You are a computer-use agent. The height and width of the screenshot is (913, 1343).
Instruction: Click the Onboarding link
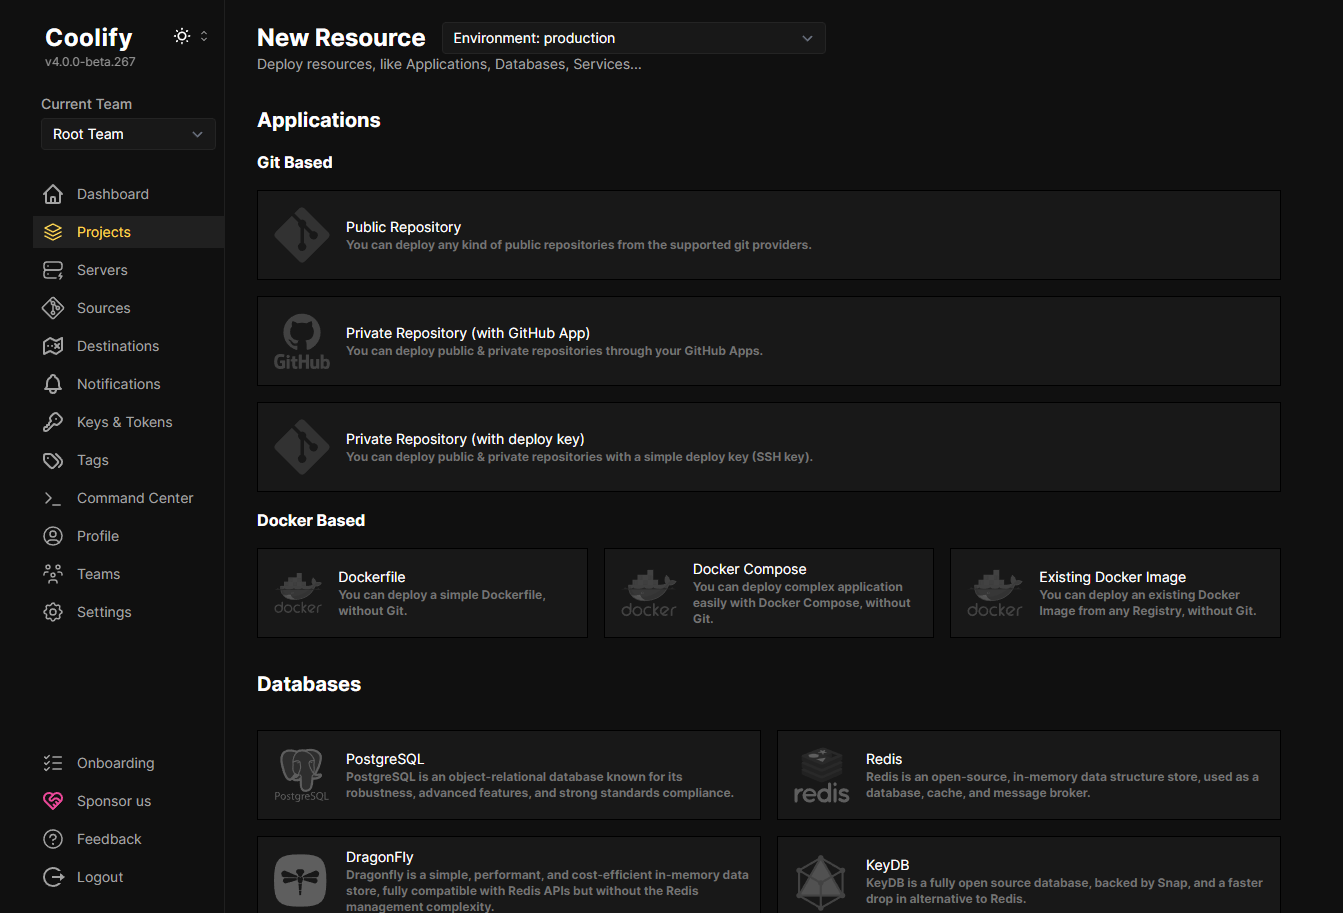[116, 763]
